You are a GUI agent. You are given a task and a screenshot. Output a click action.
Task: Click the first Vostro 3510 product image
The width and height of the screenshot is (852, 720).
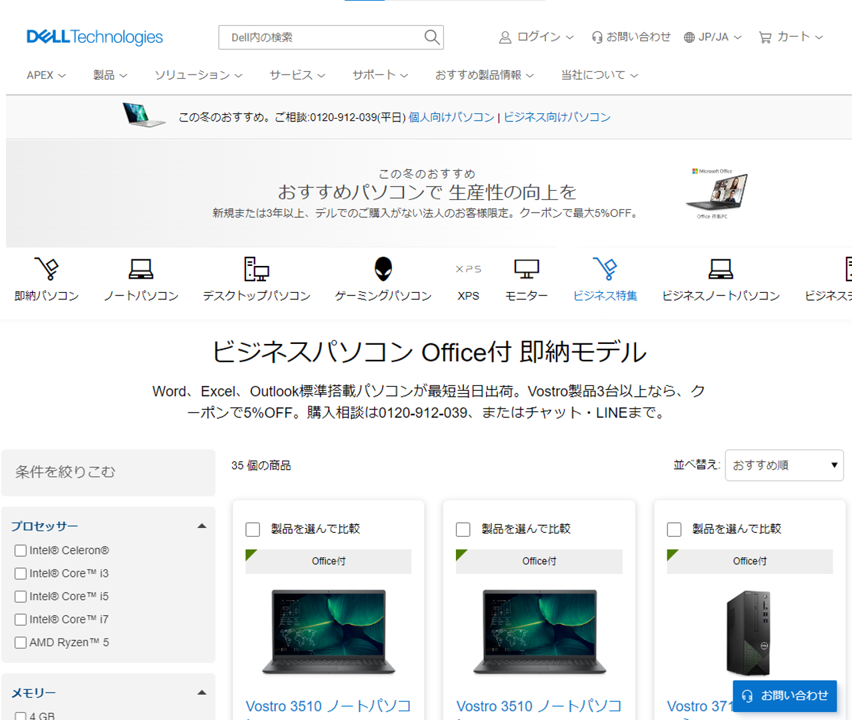coord(329,632)
